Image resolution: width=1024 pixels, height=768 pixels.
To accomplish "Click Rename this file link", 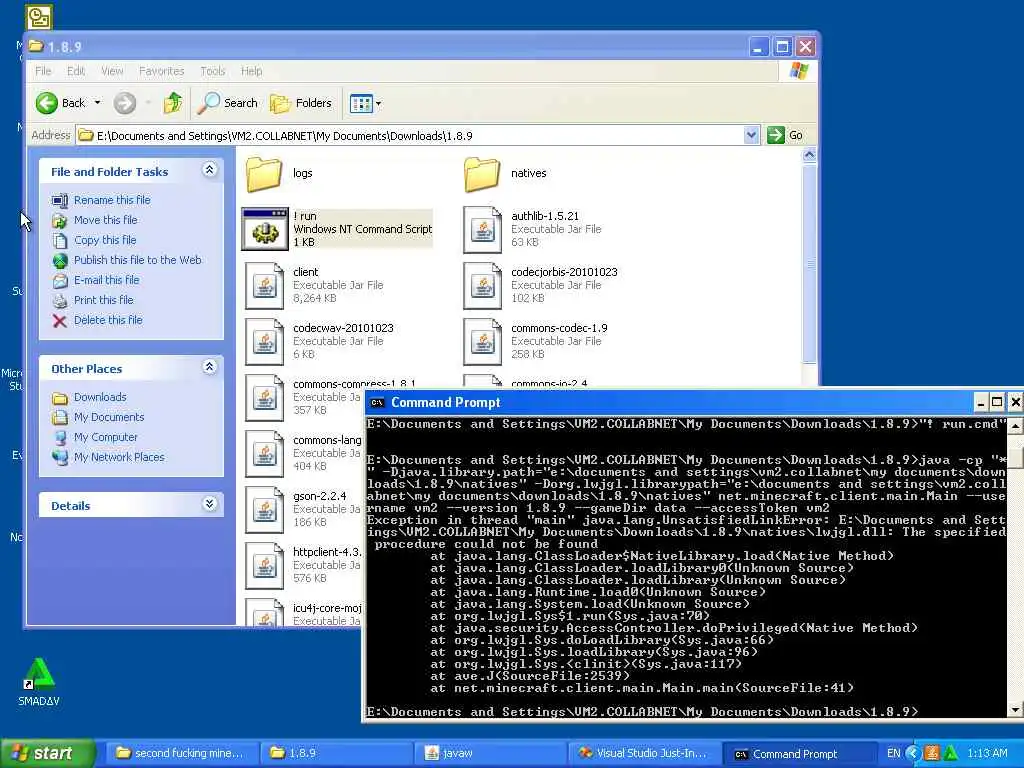I will click(112, 200).
